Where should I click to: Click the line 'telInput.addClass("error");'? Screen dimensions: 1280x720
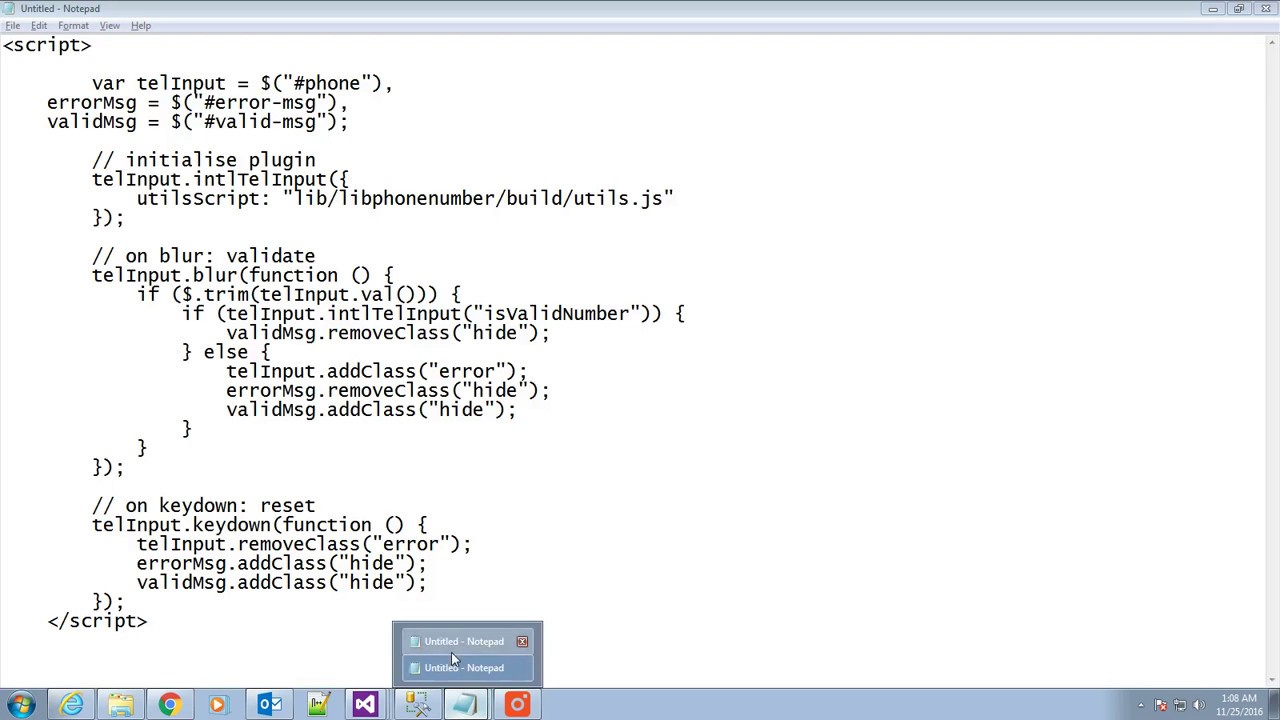(376, 372)
